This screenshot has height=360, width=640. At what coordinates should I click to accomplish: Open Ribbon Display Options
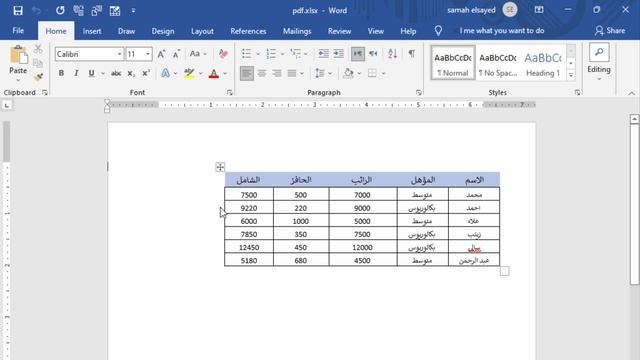pyautogui.click(x=539, y=10)
